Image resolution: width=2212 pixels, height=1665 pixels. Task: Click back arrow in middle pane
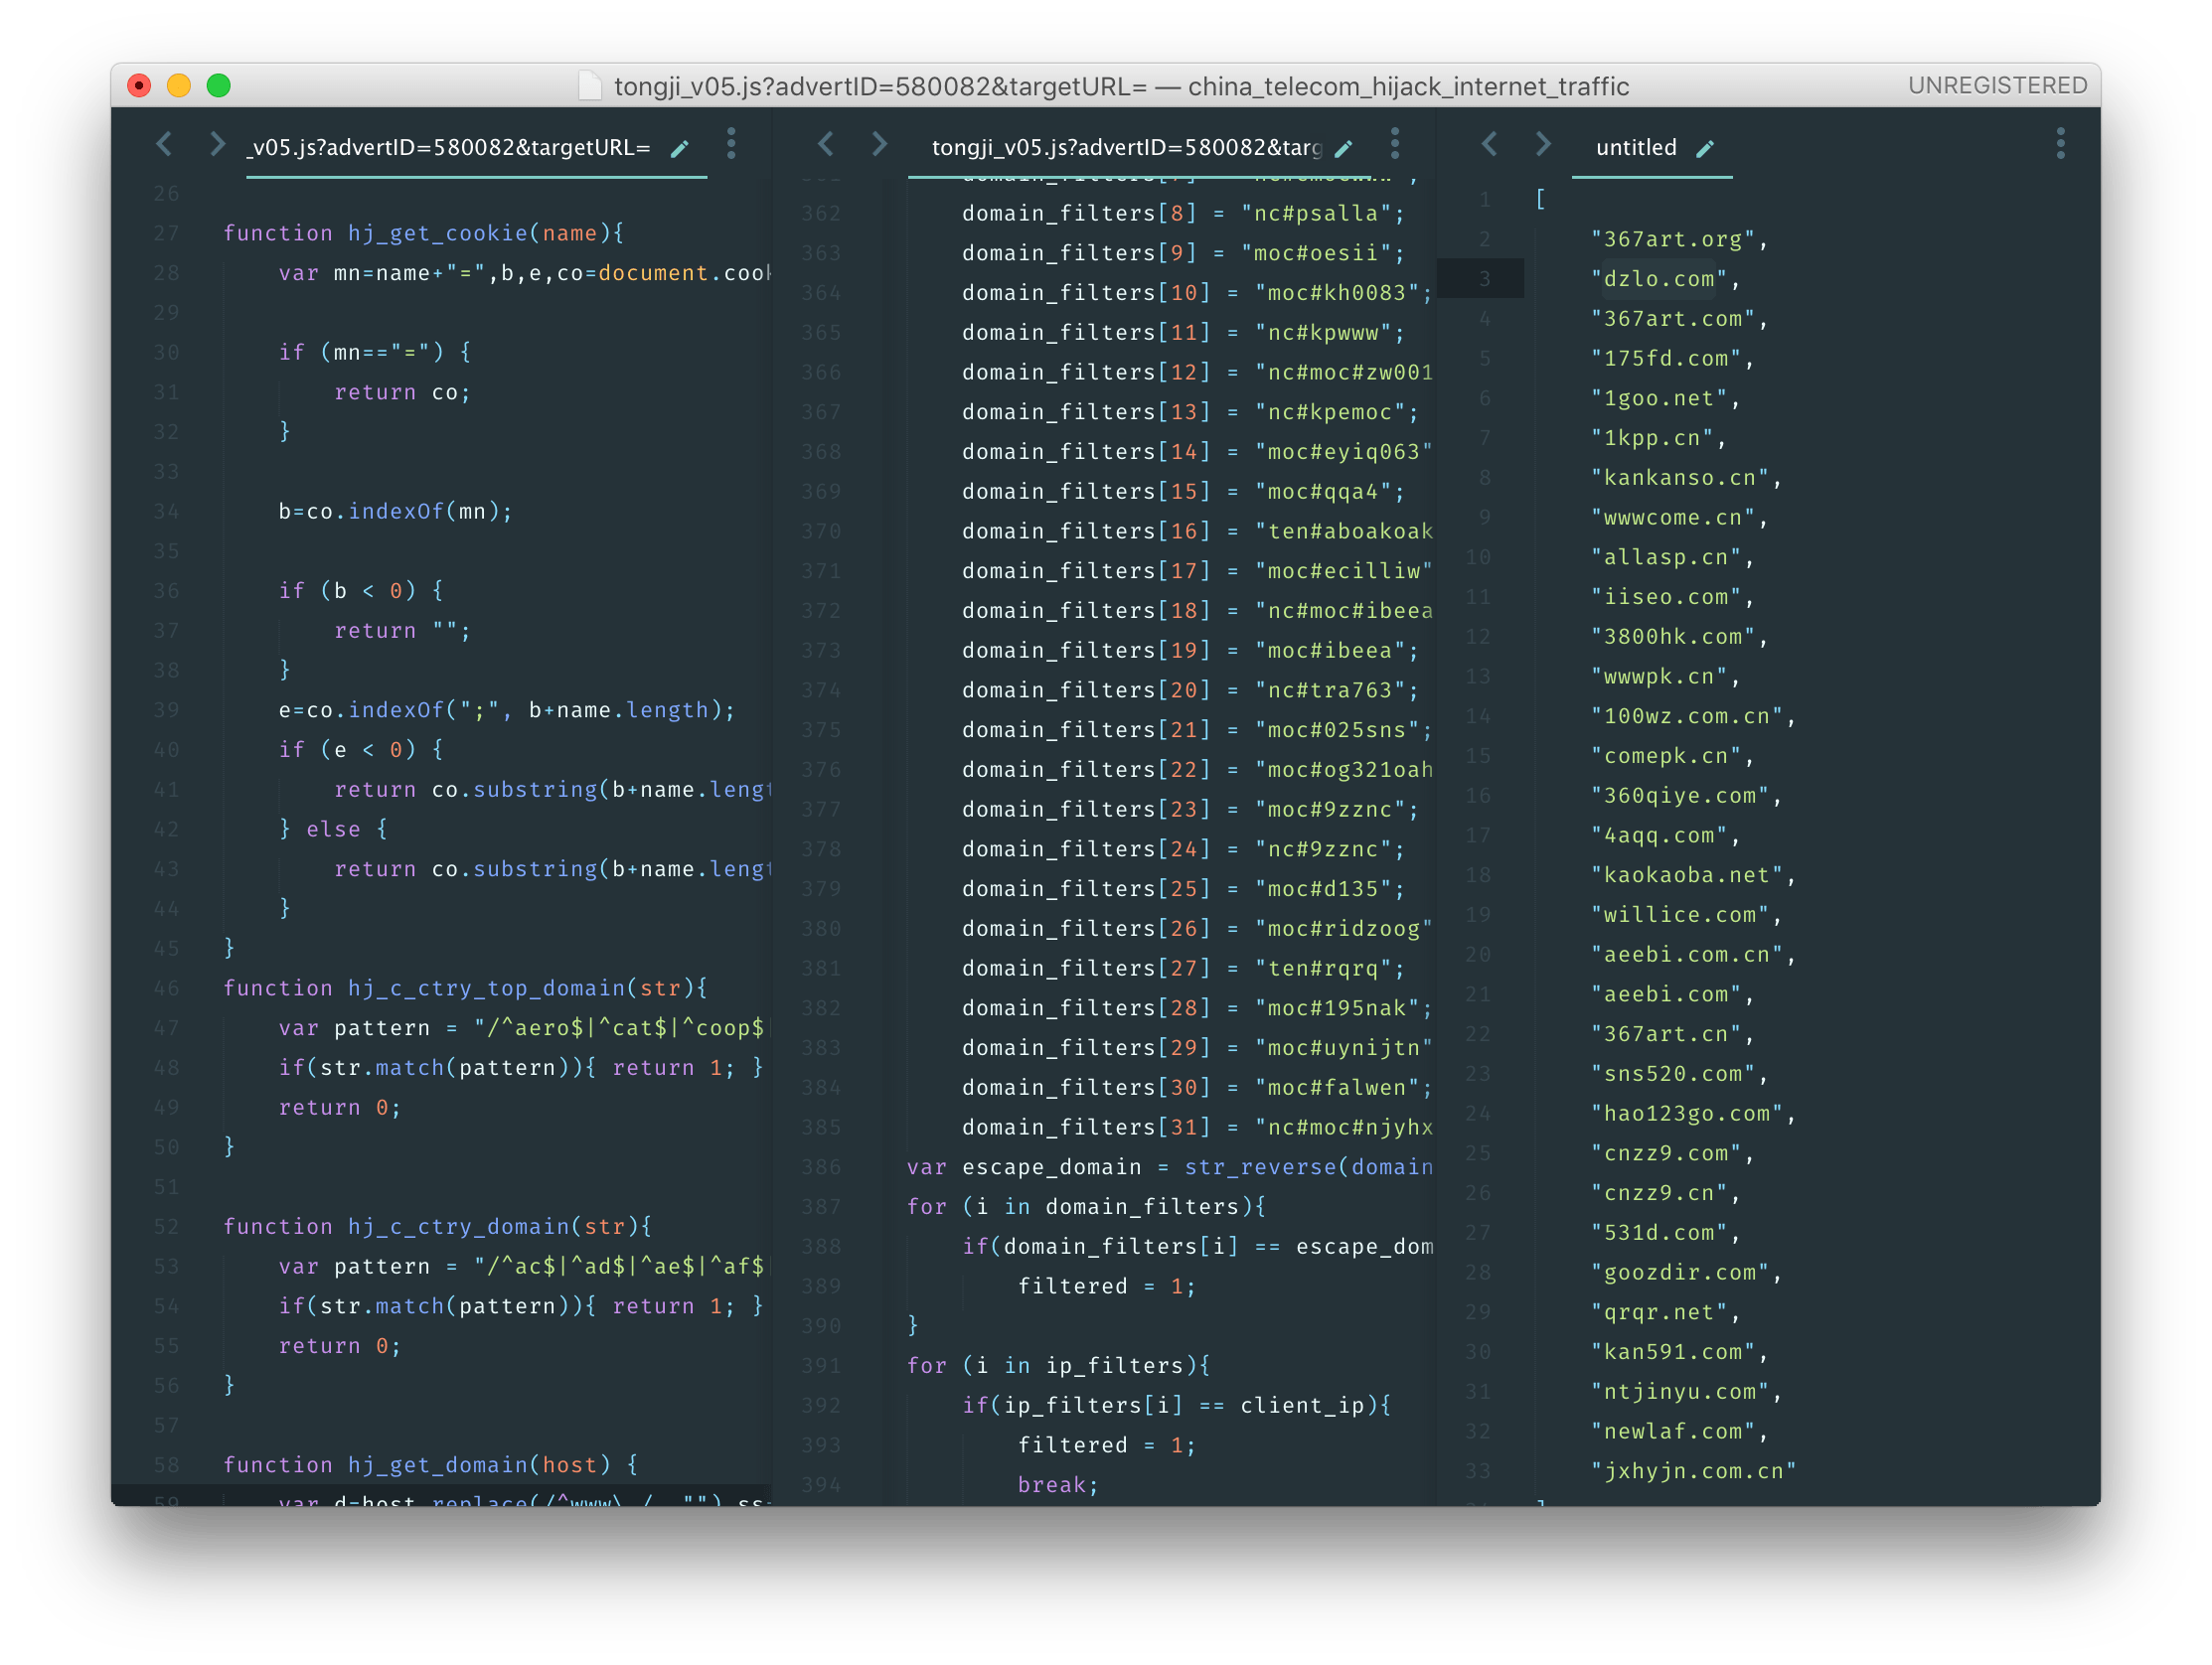[x=826, y=144]
